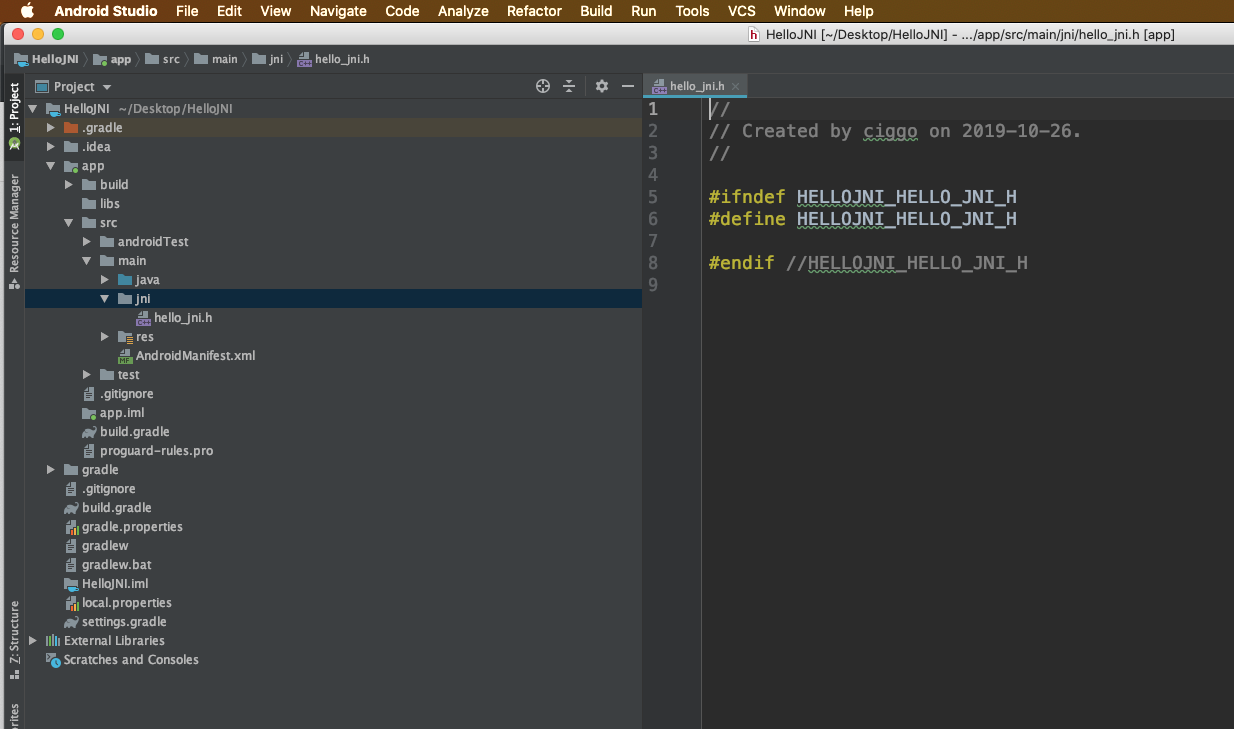Image resolution: width=1234 pixels, height=729 pixels.
Task: Select the gradlew file
Action: [96, 546]
